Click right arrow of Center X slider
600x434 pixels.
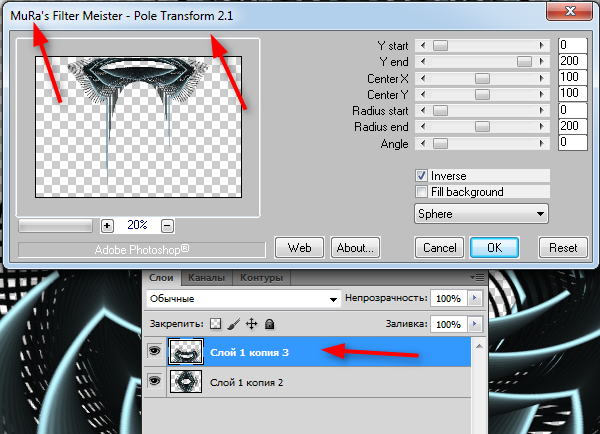point(541,78)
